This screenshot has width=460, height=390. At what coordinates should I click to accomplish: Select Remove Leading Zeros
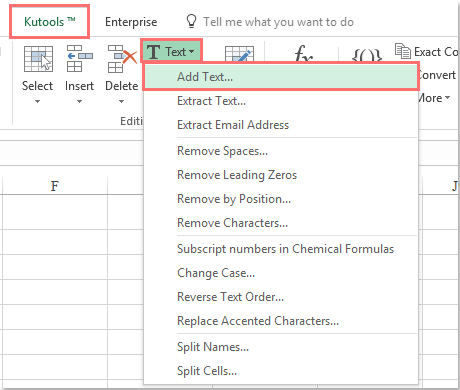(281, 175)
